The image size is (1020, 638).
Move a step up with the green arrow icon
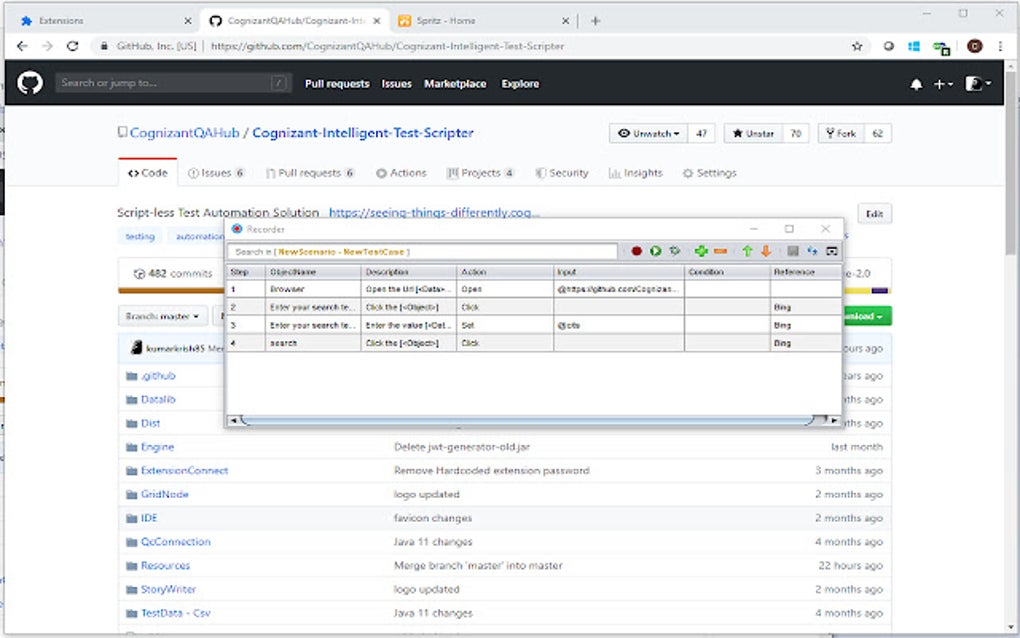pos(746,250)
